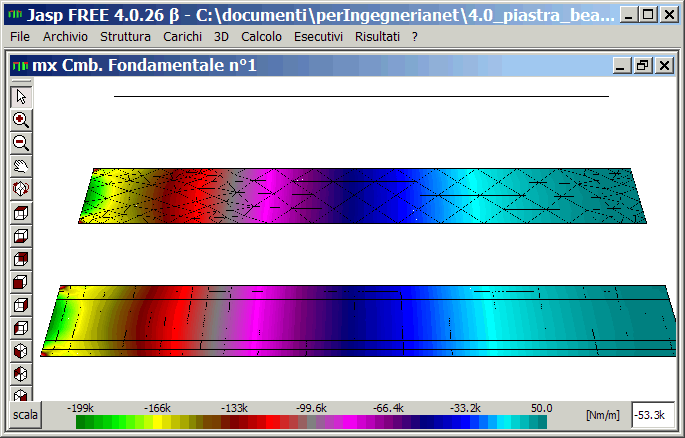Click the Jasp application icon in title bar
Viewport: 685px width, 438px height.
tap(15, 14)
